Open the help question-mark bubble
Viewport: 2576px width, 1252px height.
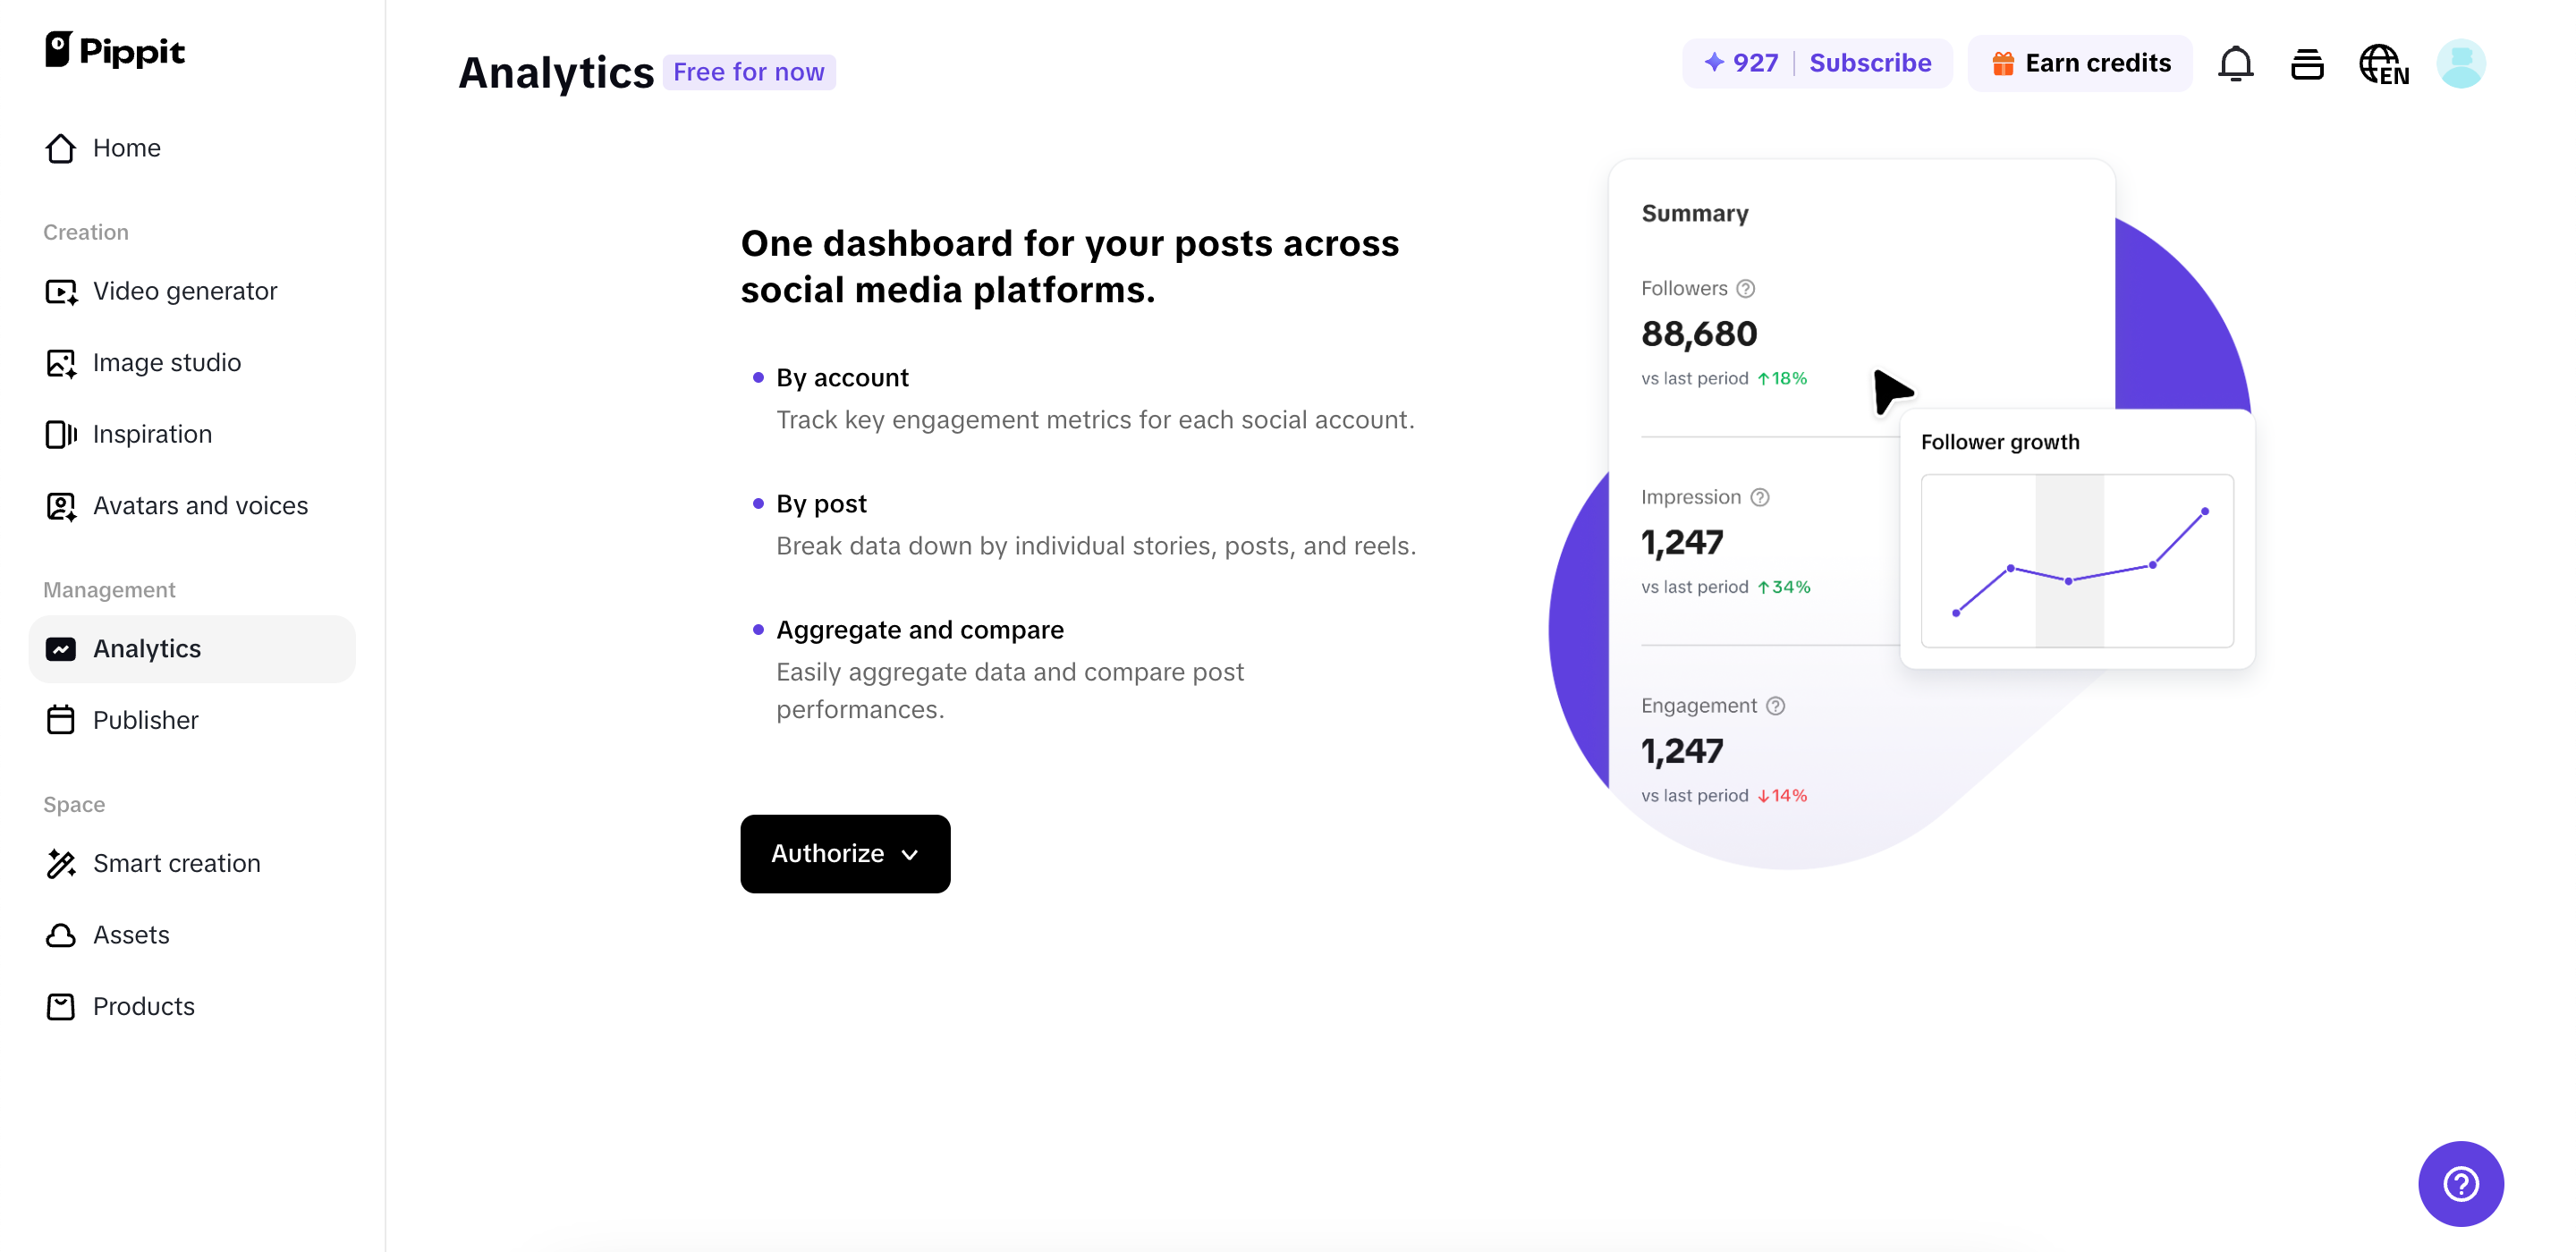pos(2461,1183)
